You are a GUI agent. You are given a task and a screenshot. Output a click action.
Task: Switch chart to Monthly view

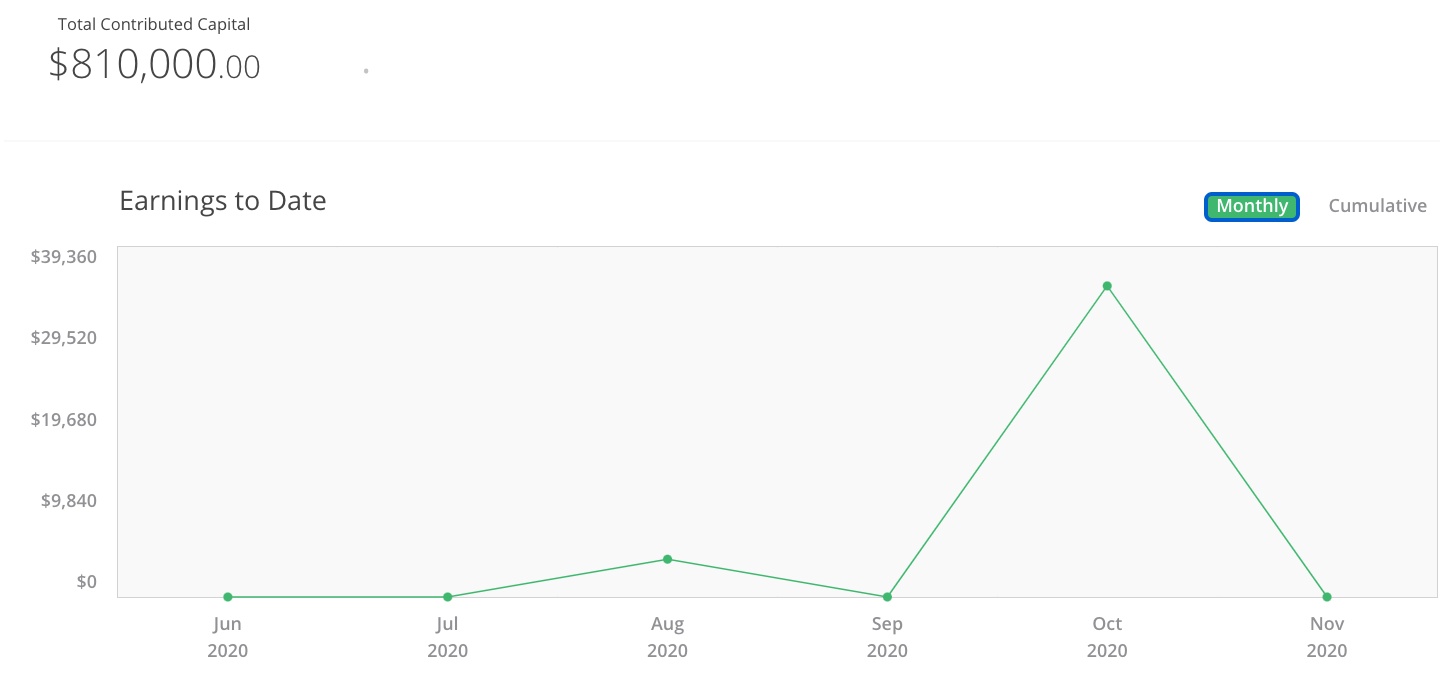(1252, 206)
